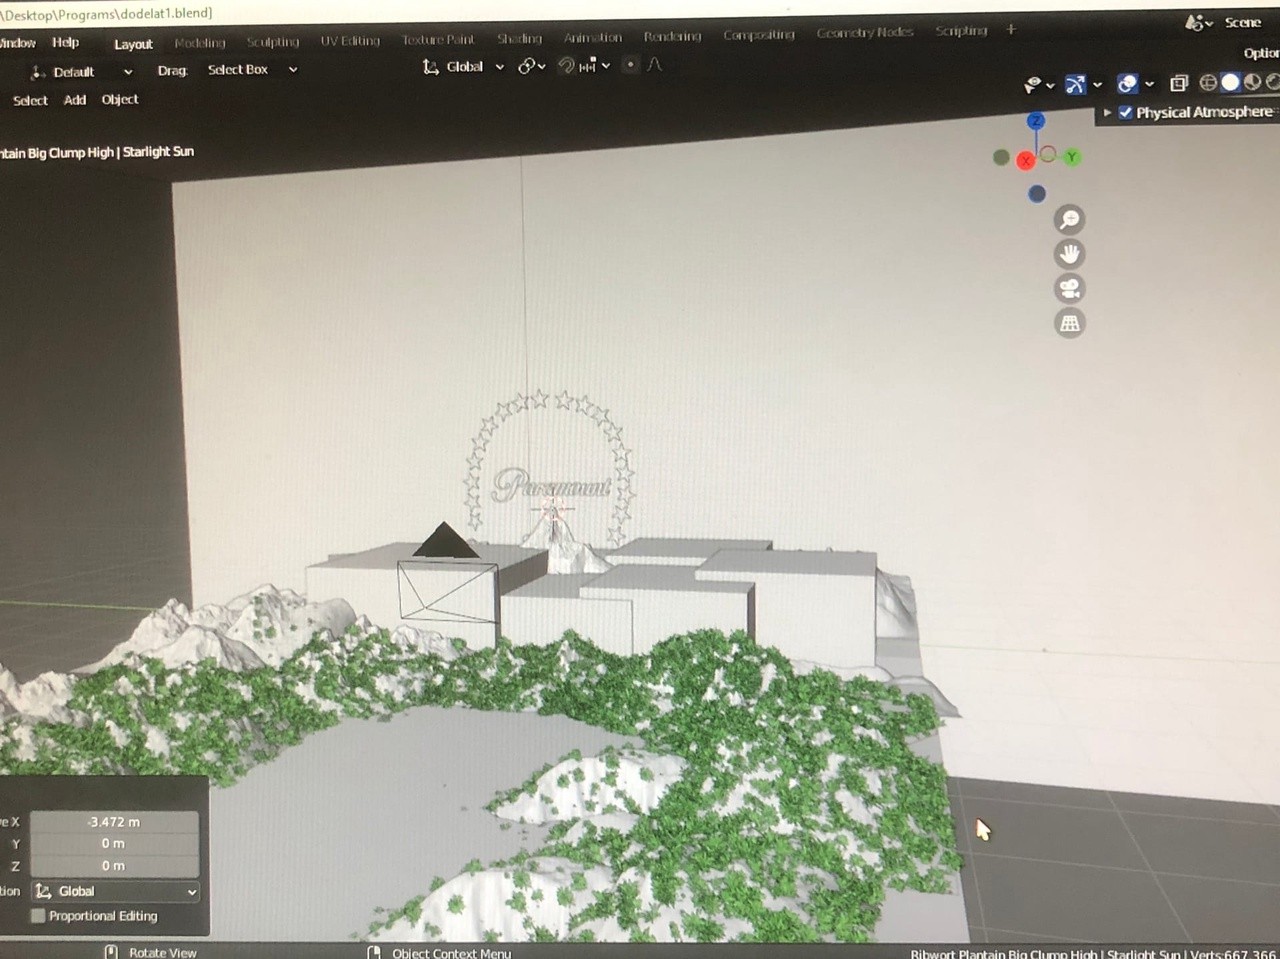Click the hand pan-view gizmo
1280x959 pixels.
(x=1069, y=254)
